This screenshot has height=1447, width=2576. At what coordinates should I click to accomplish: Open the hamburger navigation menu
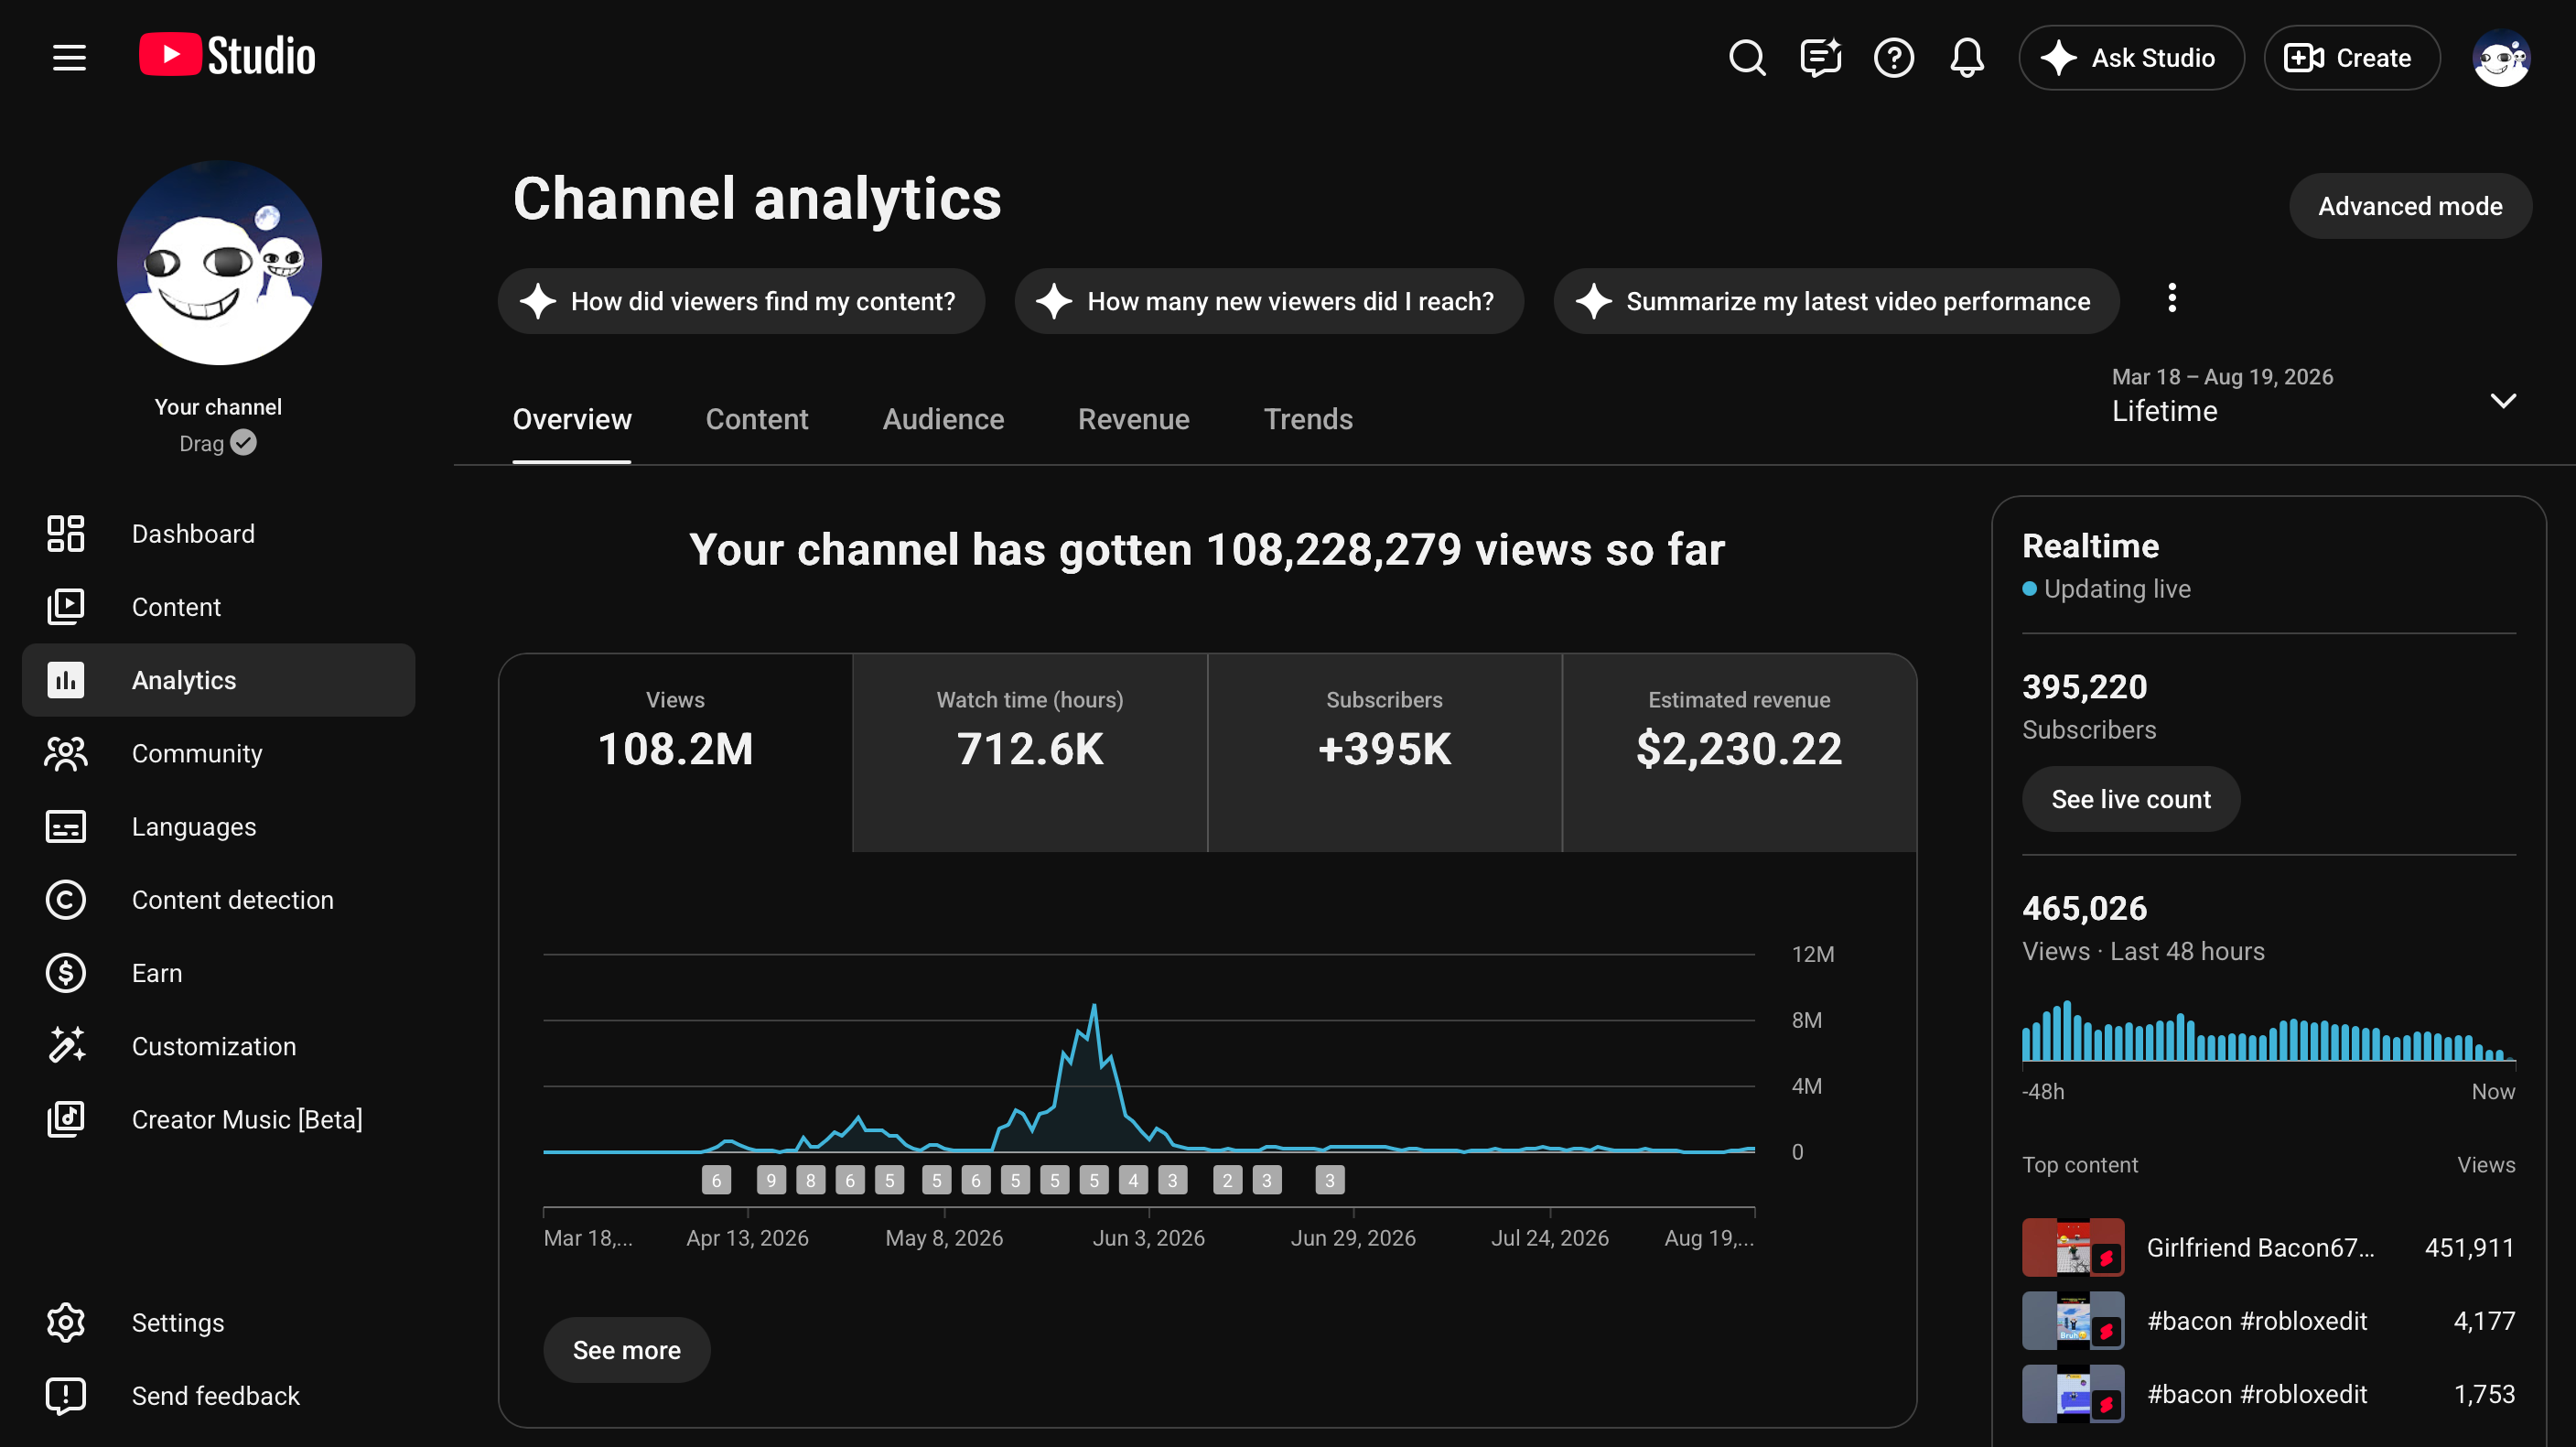tap(69, 58)
